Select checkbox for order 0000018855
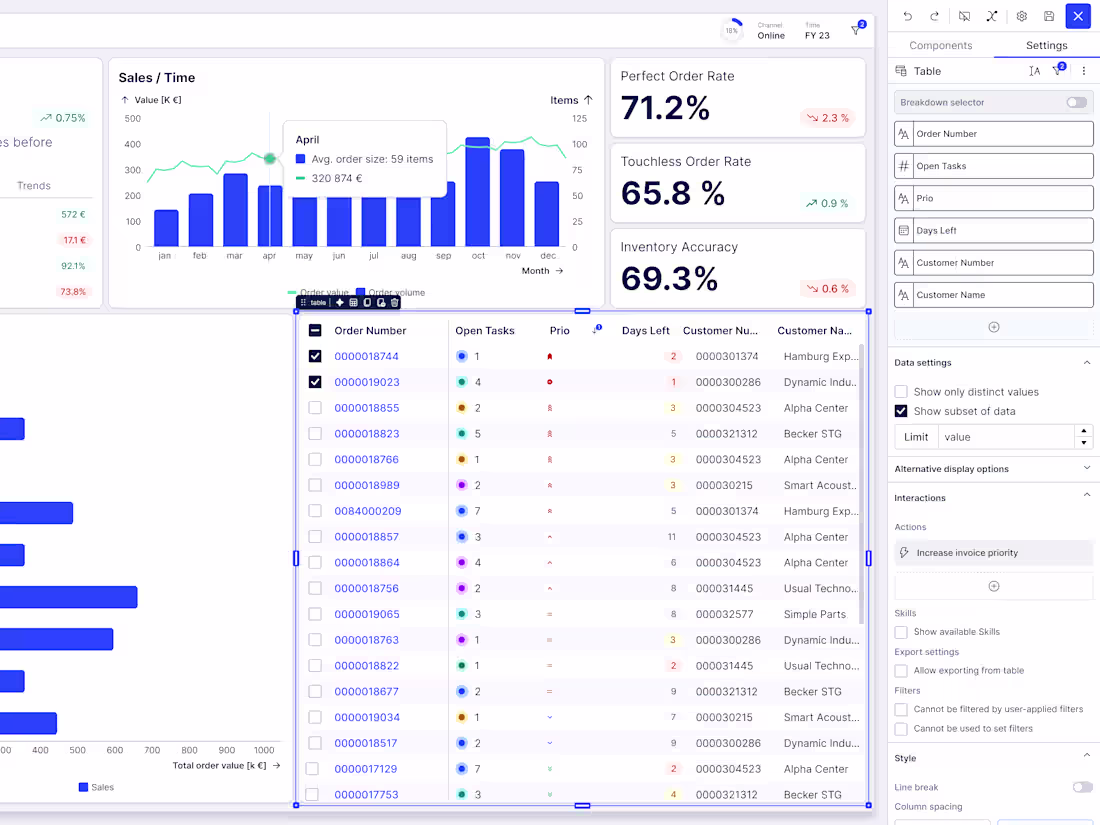The height and width of the screenshot is (825, 1100). pos(315,408)
